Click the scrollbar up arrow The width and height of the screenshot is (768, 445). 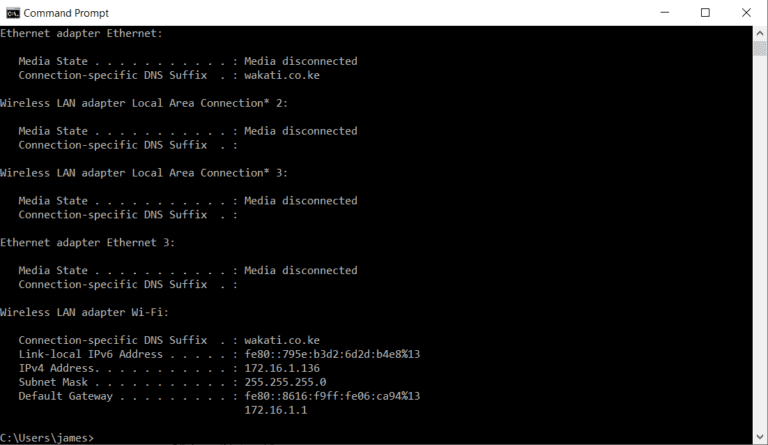tap(760, 33)
